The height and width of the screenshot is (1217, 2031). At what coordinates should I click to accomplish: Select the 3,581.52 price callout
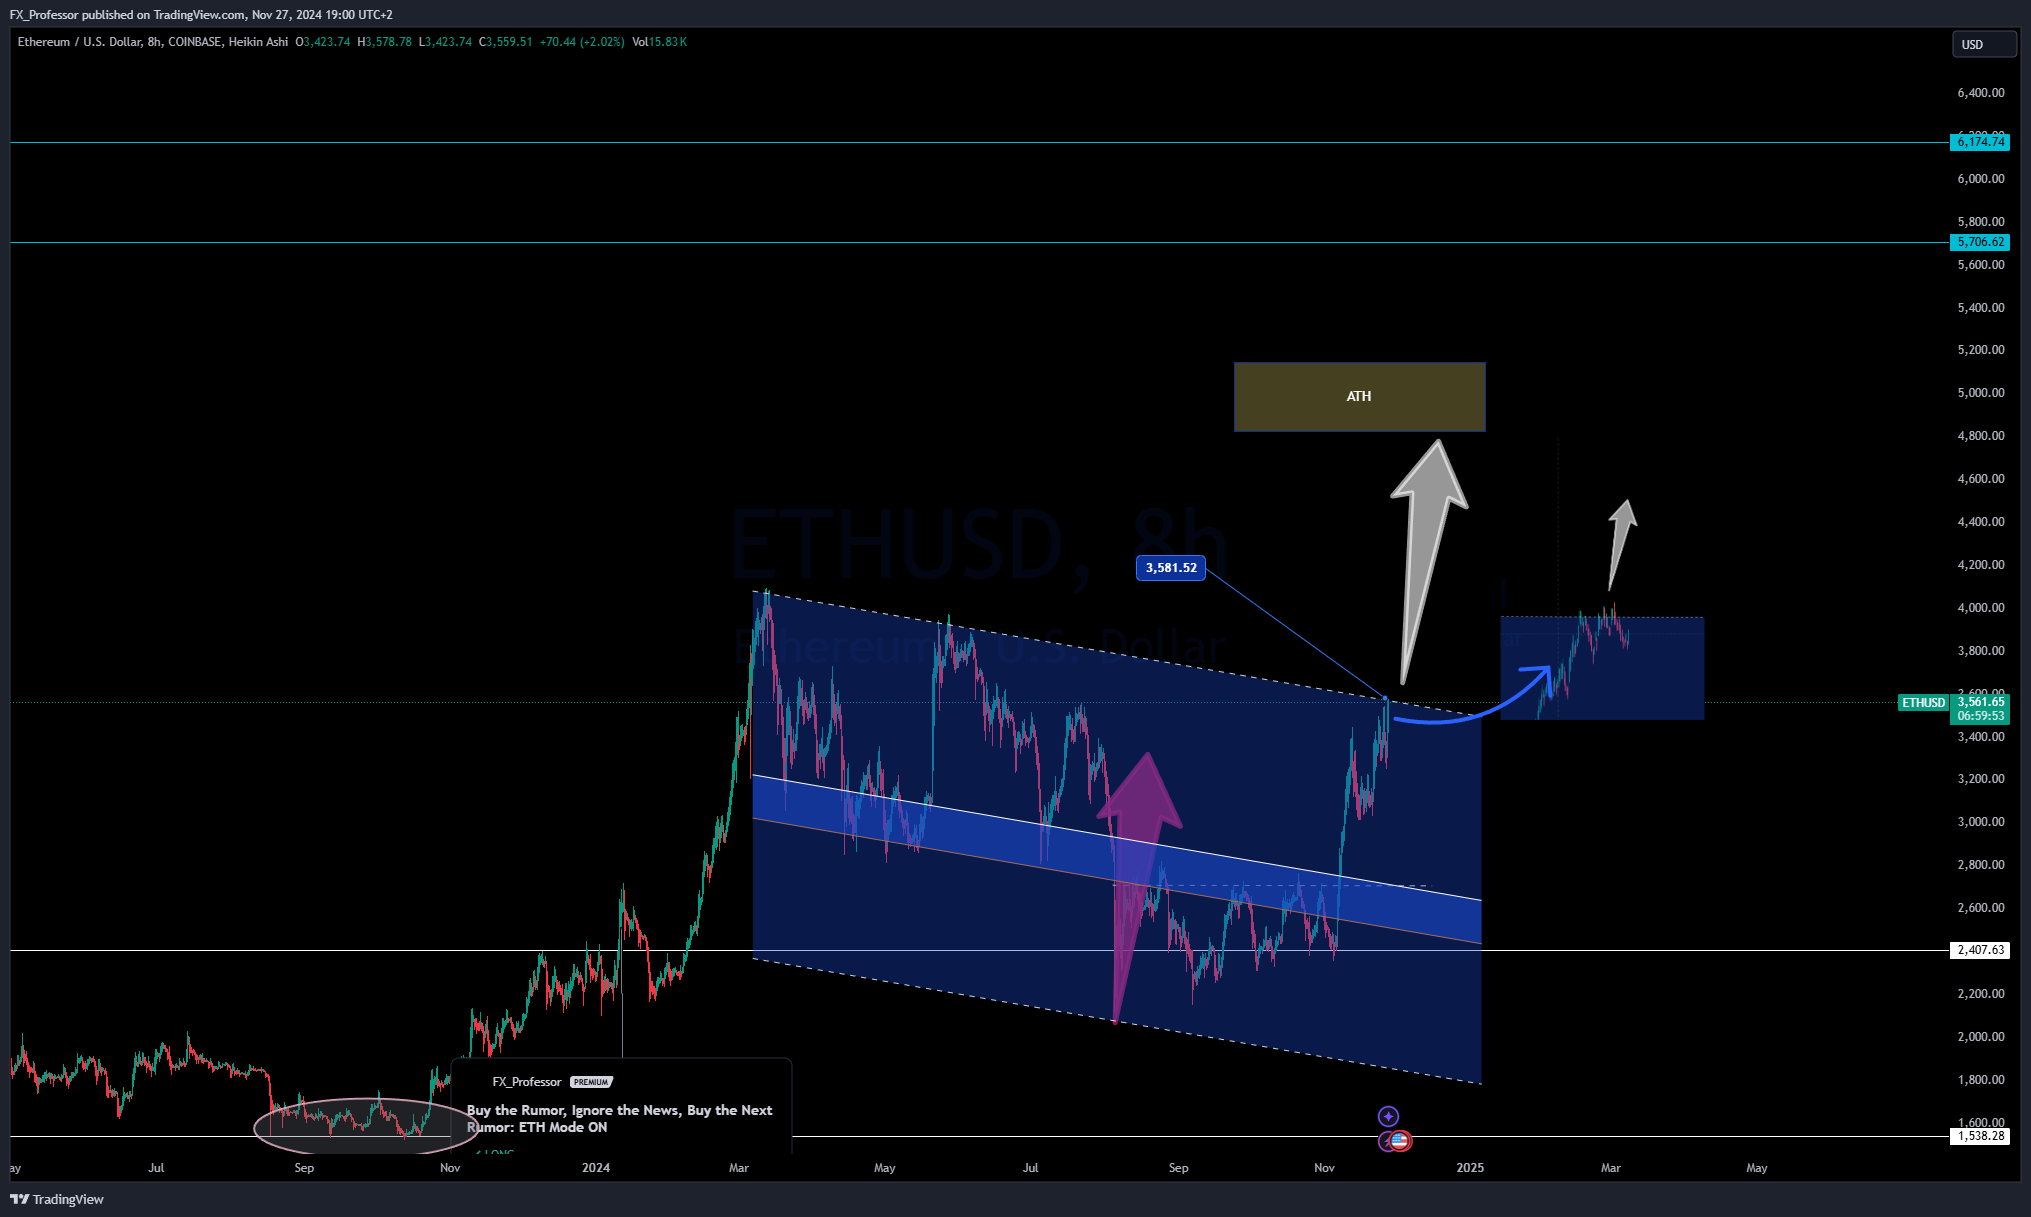click(1171, 568)
